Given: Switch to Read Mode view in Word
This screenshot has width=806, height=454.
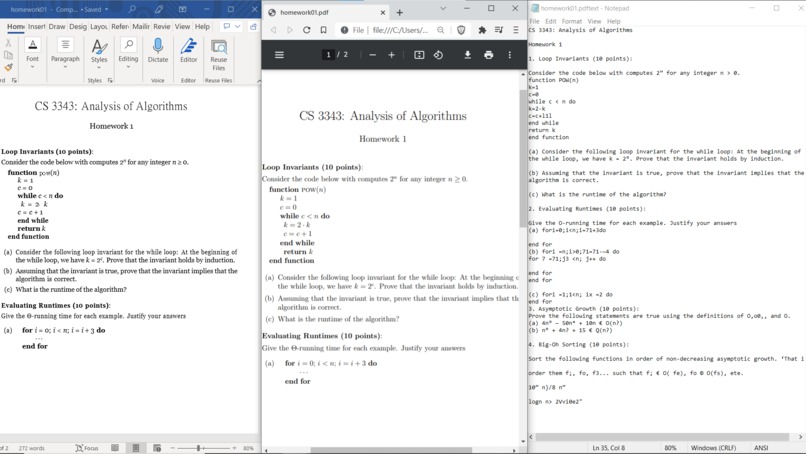Looking at the screenshot, I should click(x=115, y=448).
